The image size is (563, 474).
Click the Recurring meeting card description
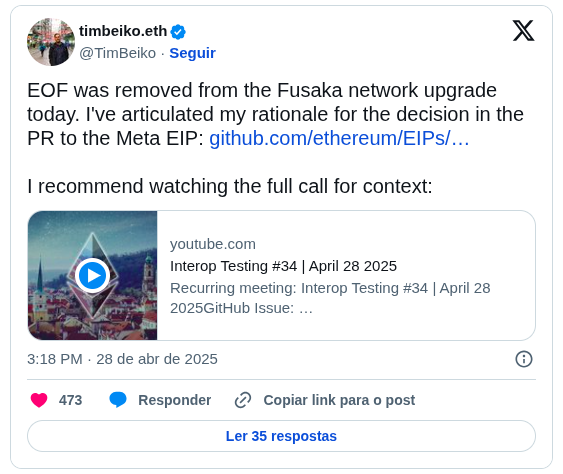point(330,298)
